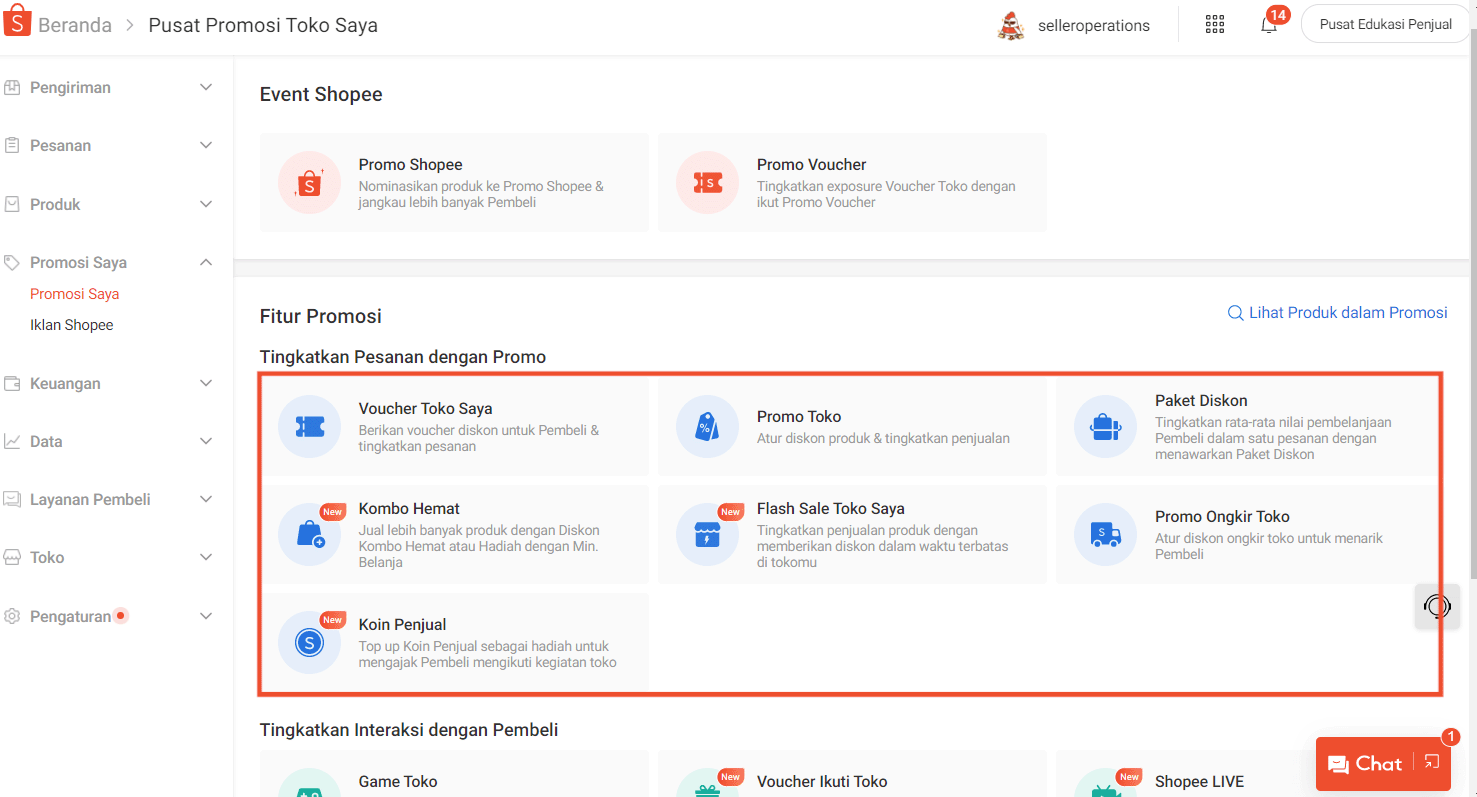Click the Promo Toko percent tag icon
Image resolution: width=1477 pixels, height=797 pixels.
click(x=707, y=427)
